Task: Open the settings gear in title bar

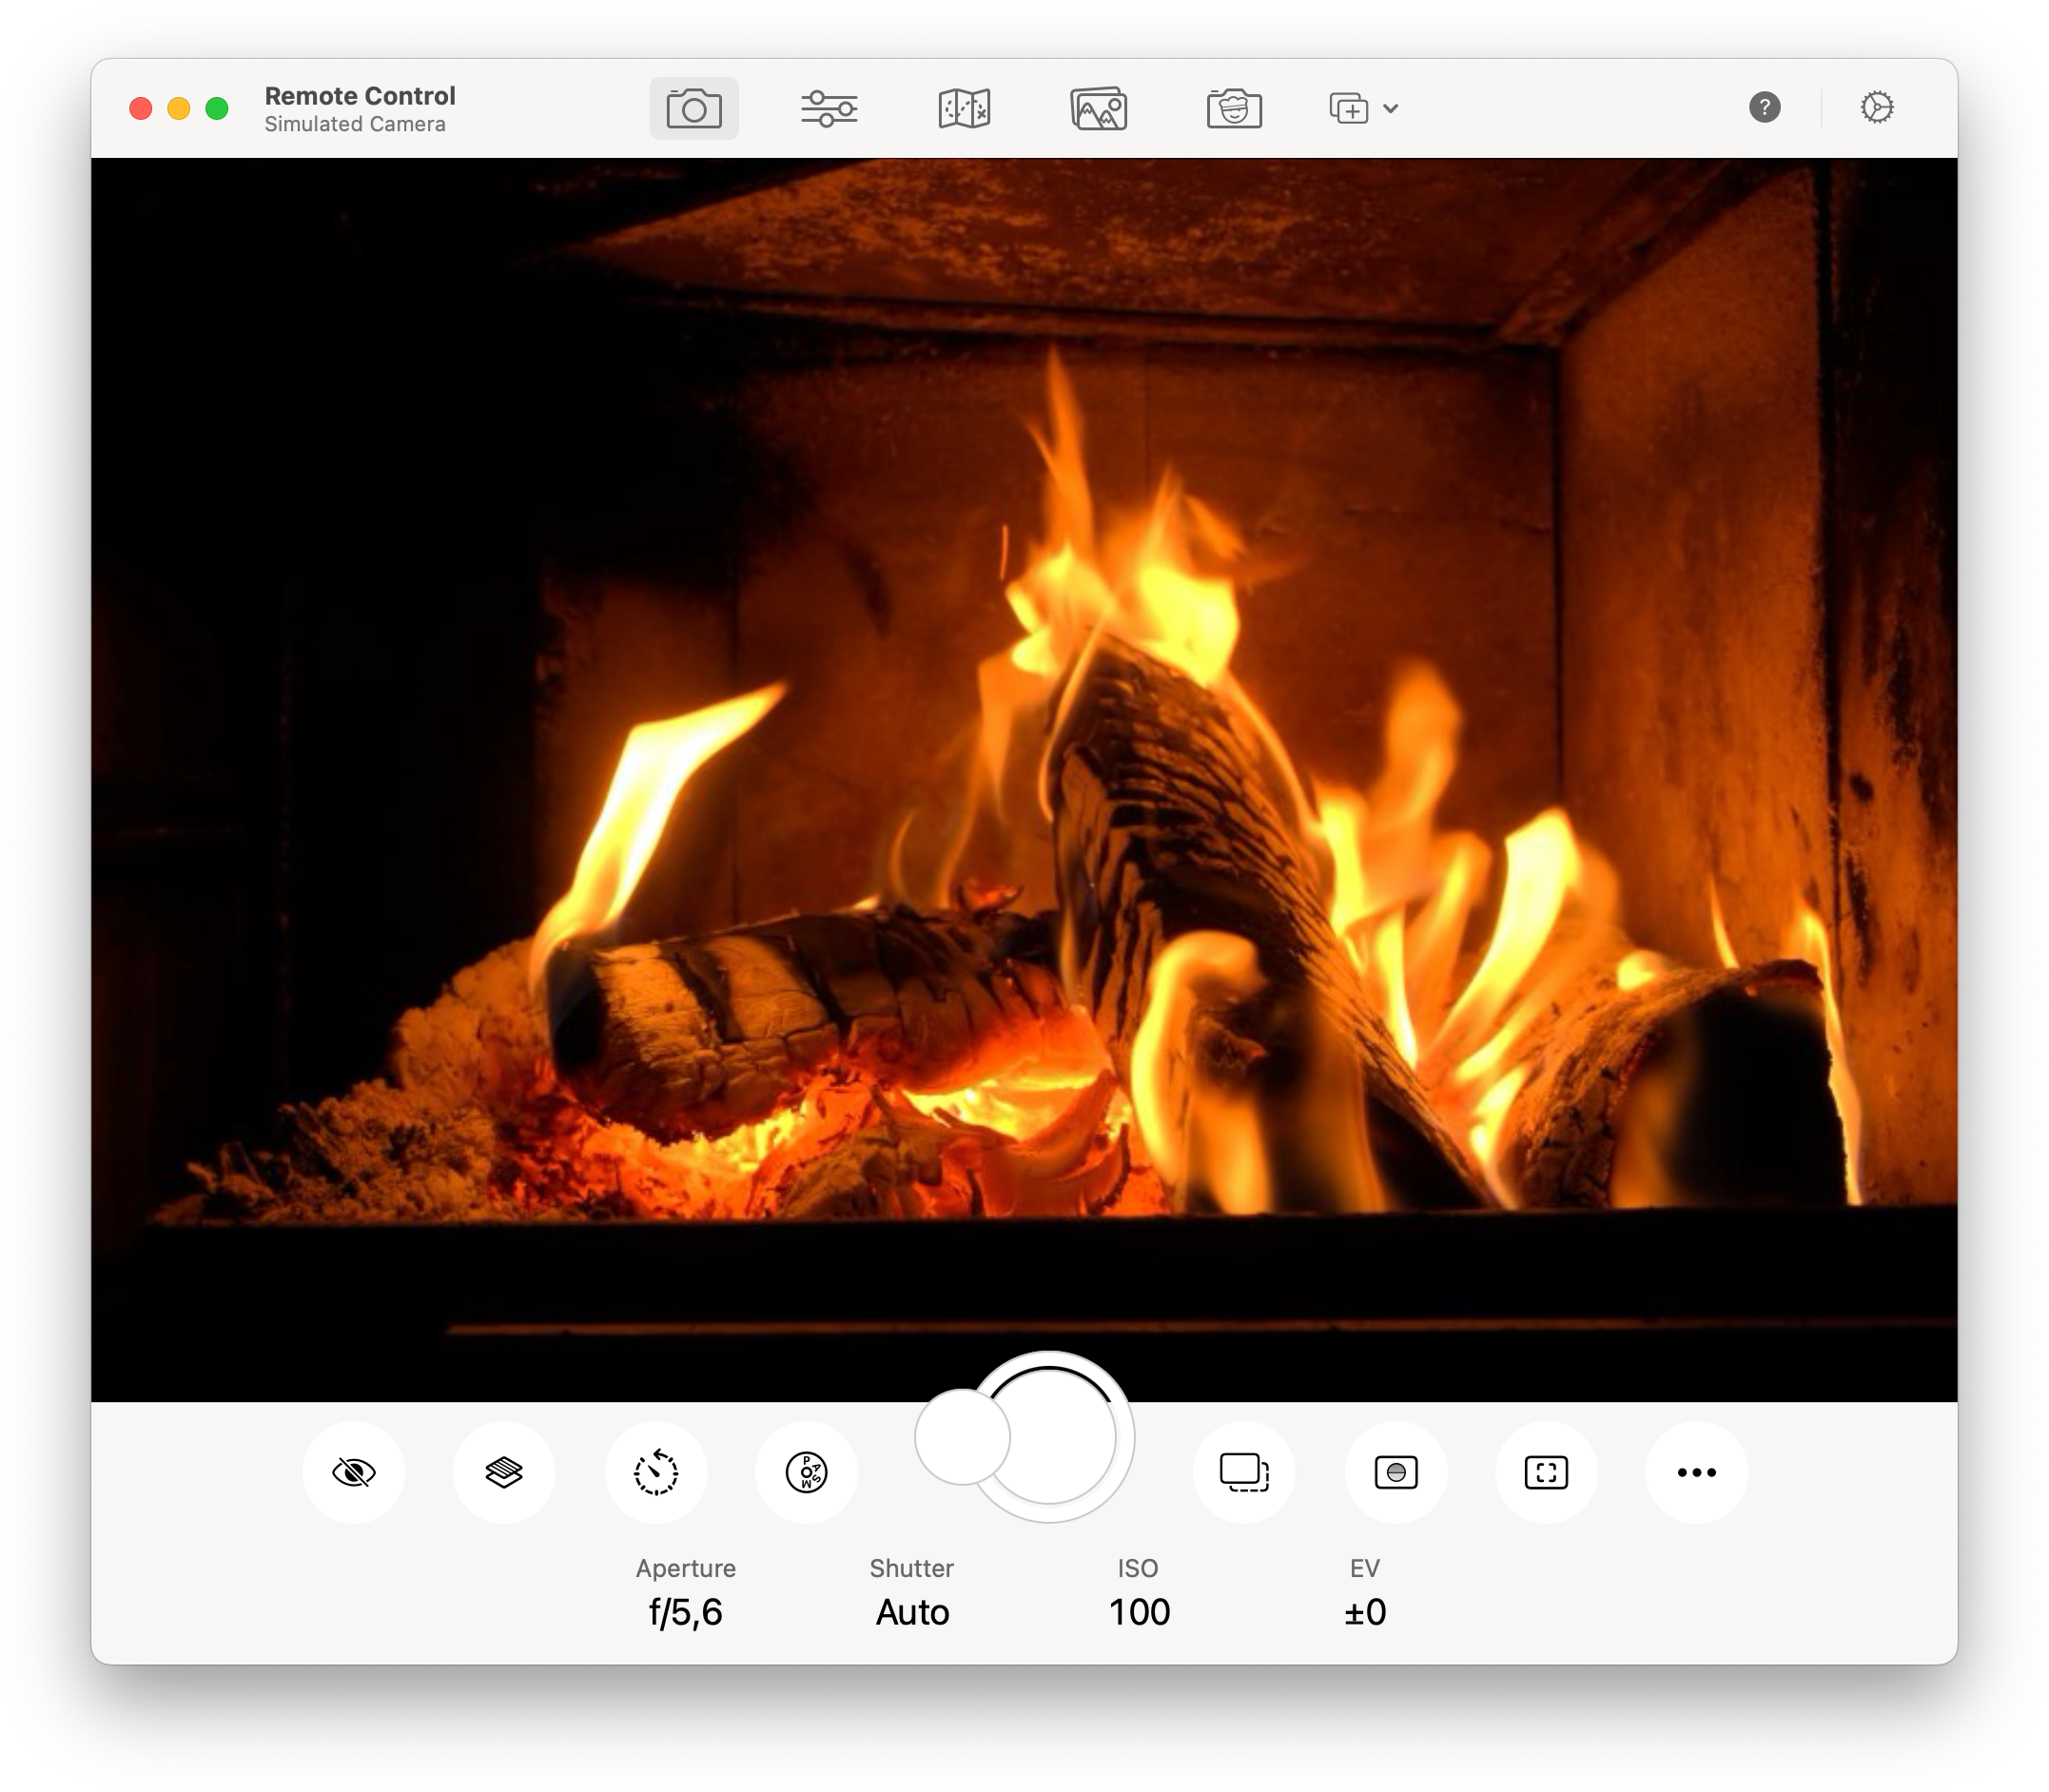Action: [1876, 107]
